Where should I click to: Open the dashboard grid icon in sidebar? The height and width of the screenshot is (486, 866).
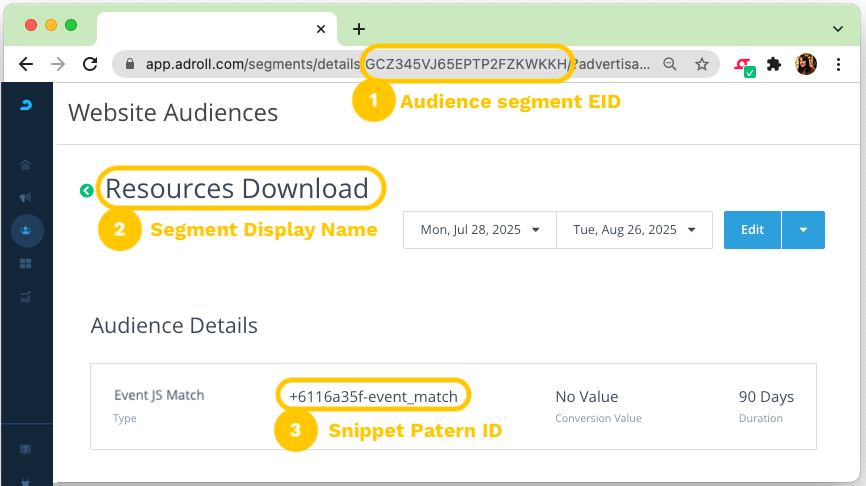click(26, 264)
